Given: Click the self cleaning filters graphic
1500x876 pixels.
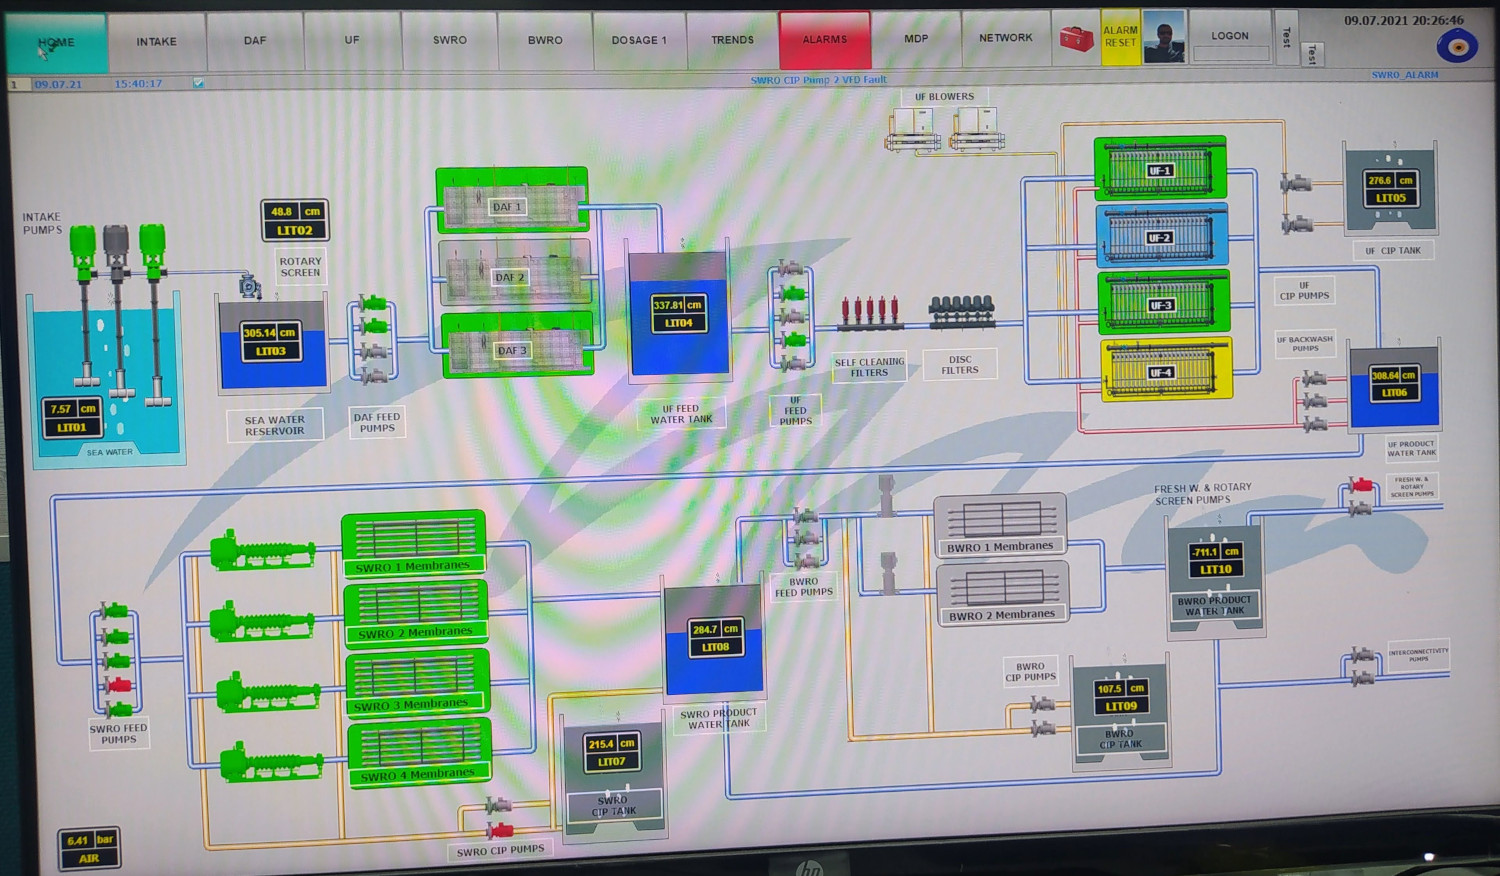Looking at the screenshot, I should pyautogui.click(x=869, y=312).
